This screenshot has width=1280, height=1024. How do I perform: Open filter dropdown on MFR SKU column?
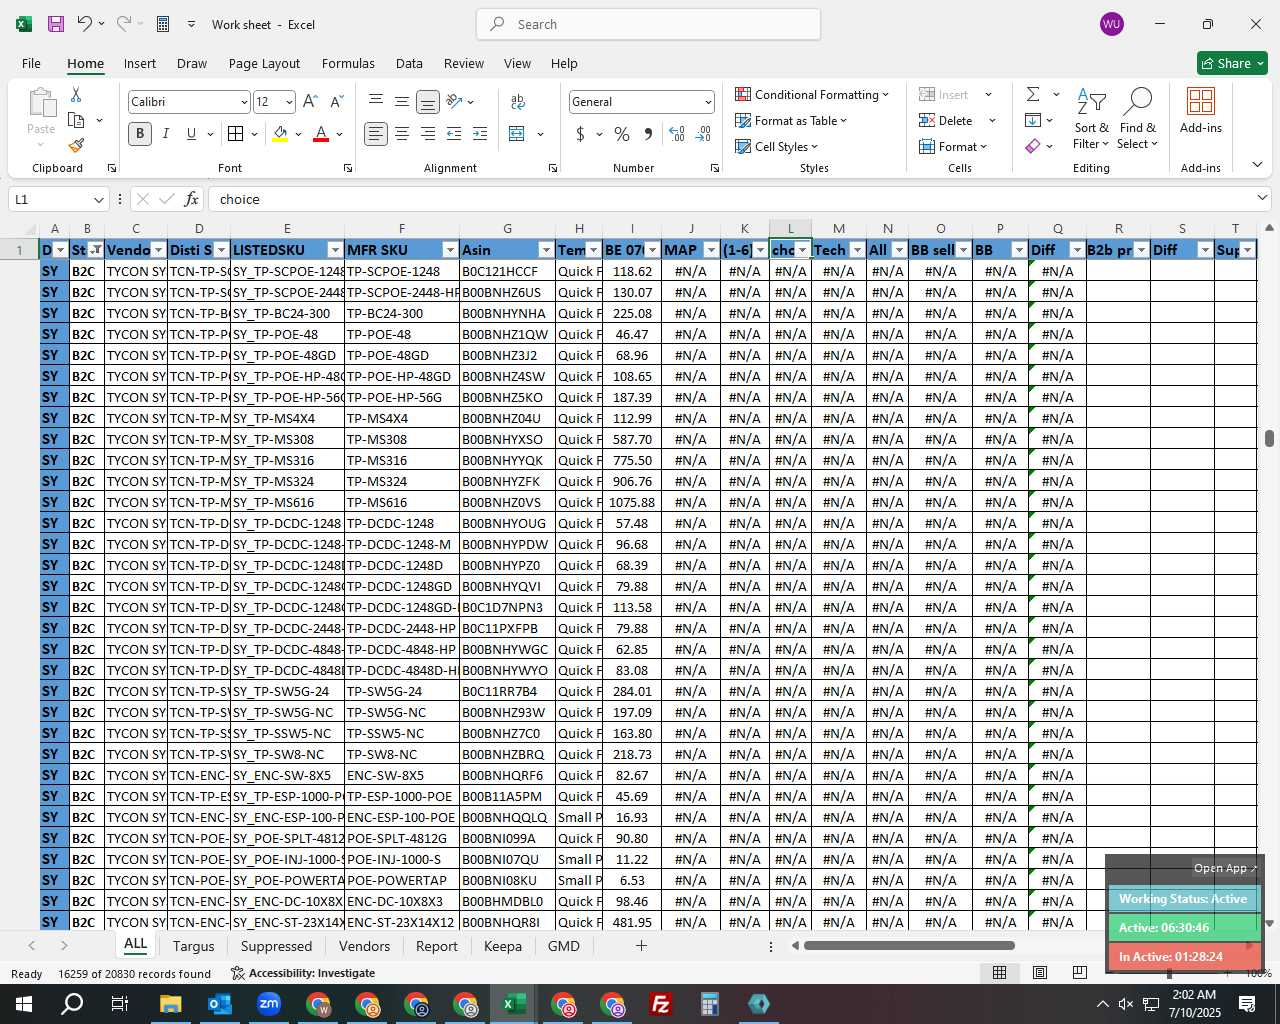(450, 250)
